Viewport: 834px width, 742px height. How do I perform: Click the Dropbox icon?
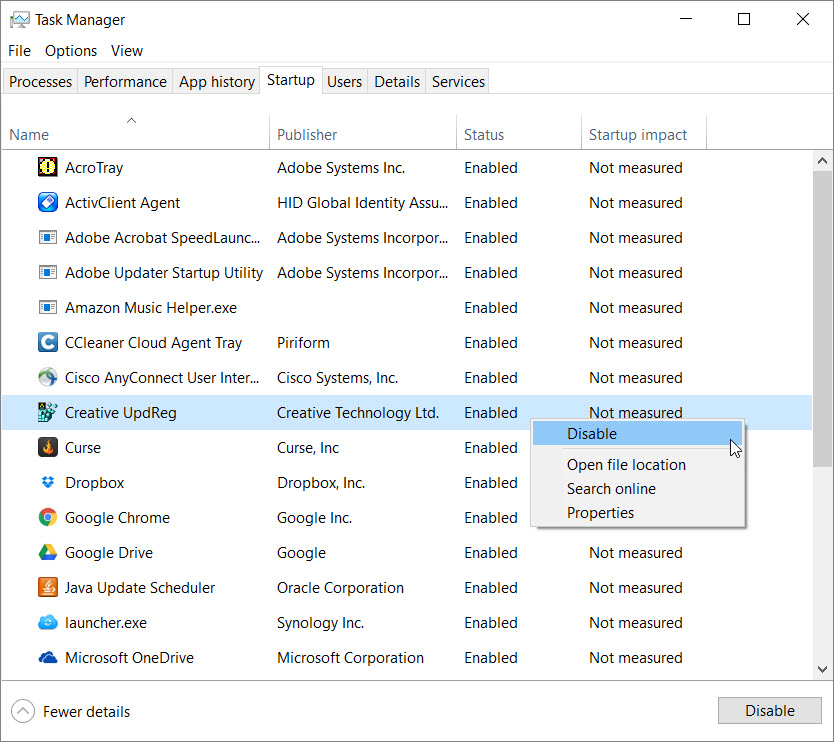pos(47,482)
